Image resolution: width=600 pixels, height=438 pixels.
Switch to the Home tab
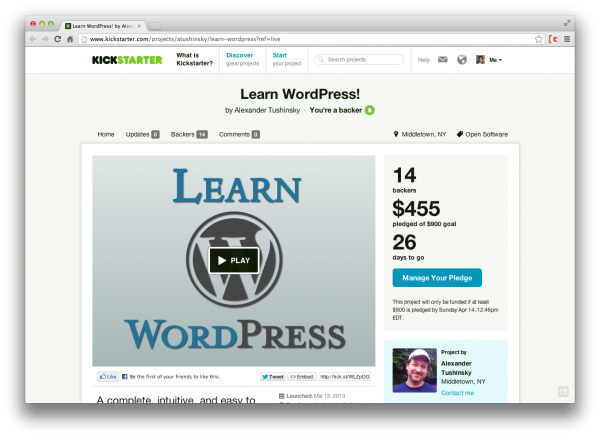tap(106, 134)
